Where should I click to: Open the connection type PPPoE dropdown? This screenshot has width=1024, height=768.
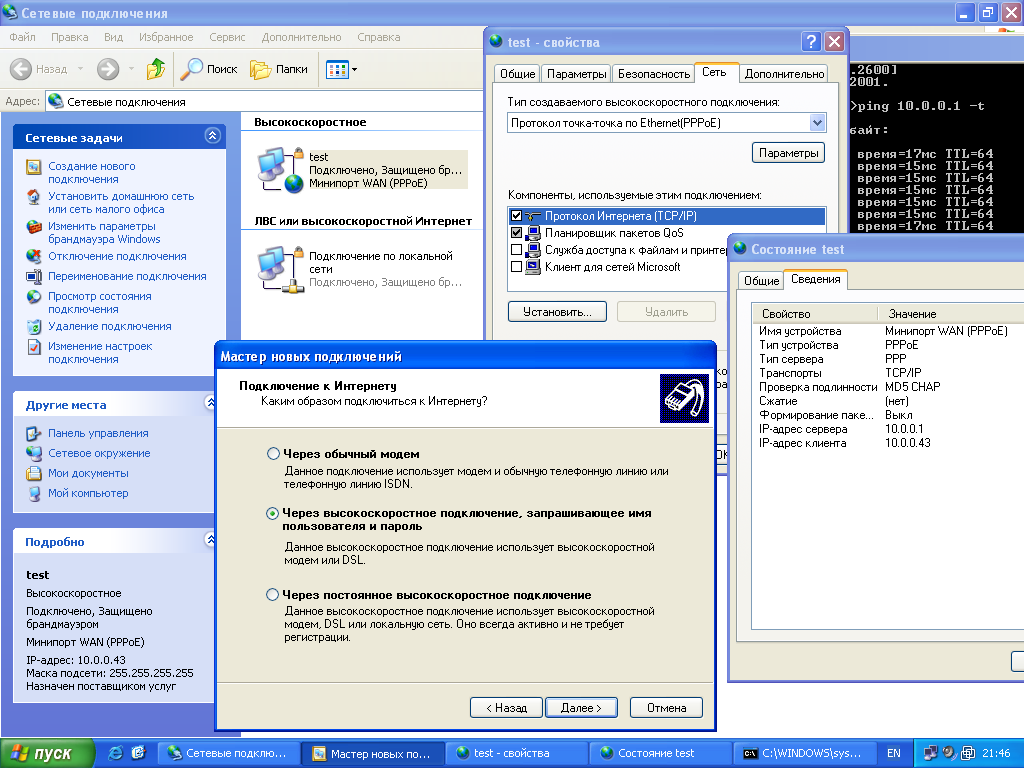click(x=817, y=123)
